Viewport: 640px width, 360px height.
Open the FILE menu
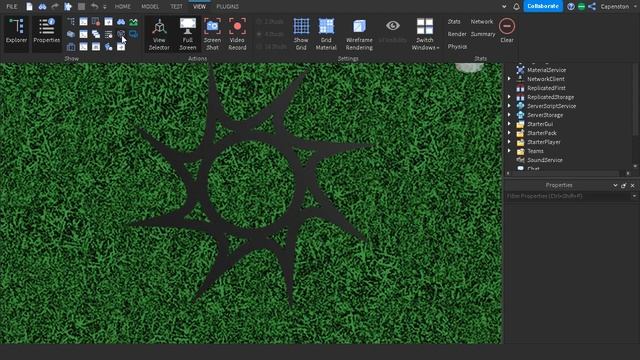(x=12, y=7)
